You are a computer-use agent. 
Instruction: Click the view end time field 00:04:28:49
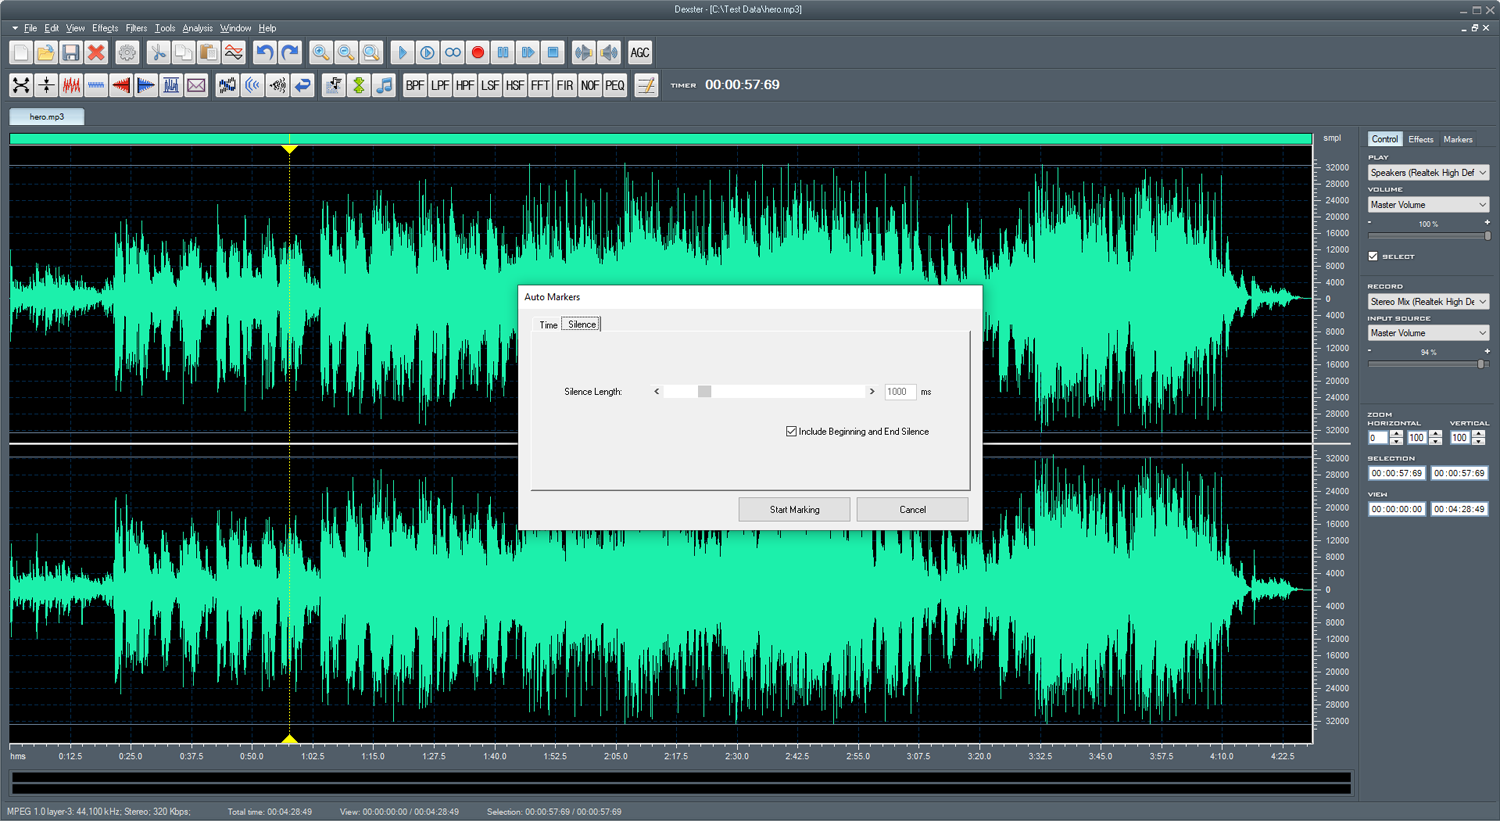1459,509
